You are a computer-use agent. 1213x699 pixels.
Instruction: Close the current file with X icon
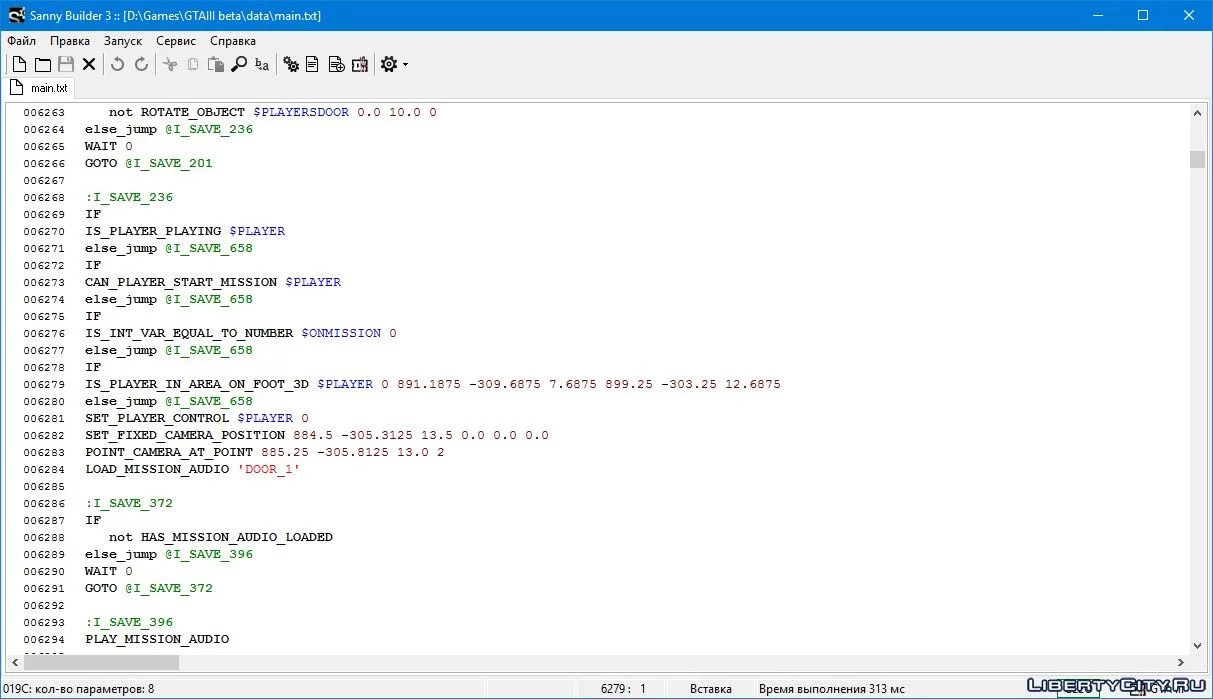click(89, 64)
